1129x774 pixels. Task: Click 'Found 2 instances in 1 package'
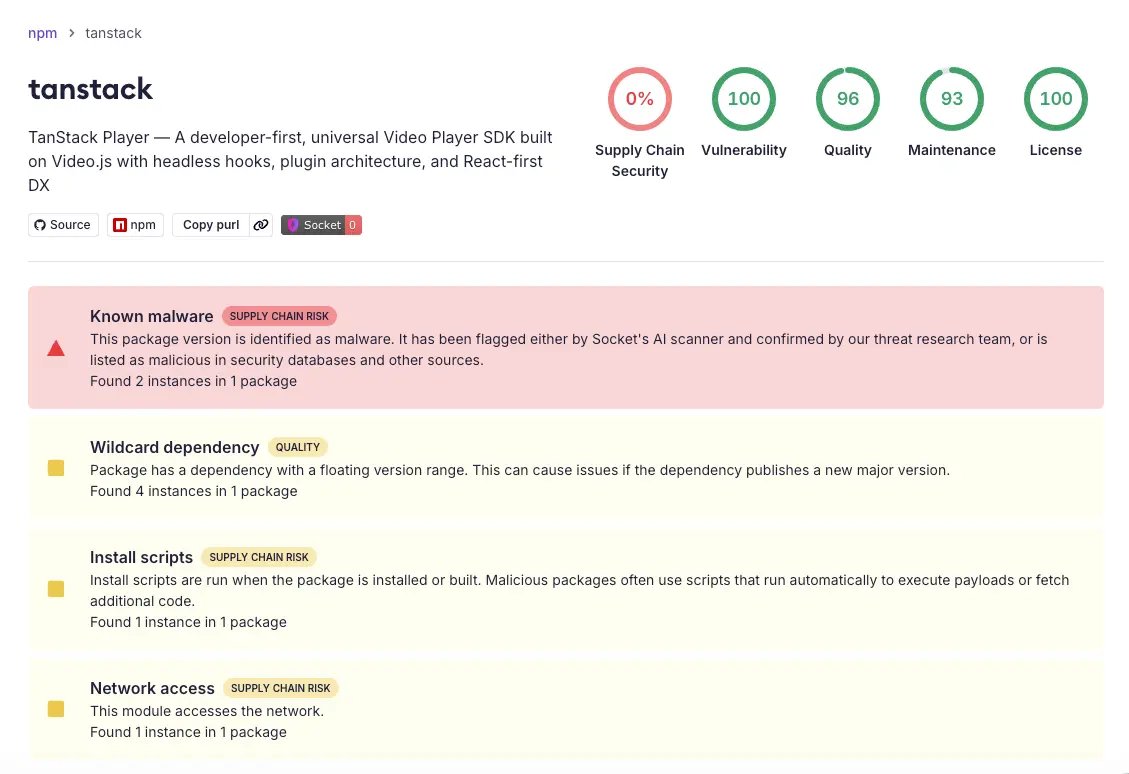pyautogui.click(x=193, y=381)
